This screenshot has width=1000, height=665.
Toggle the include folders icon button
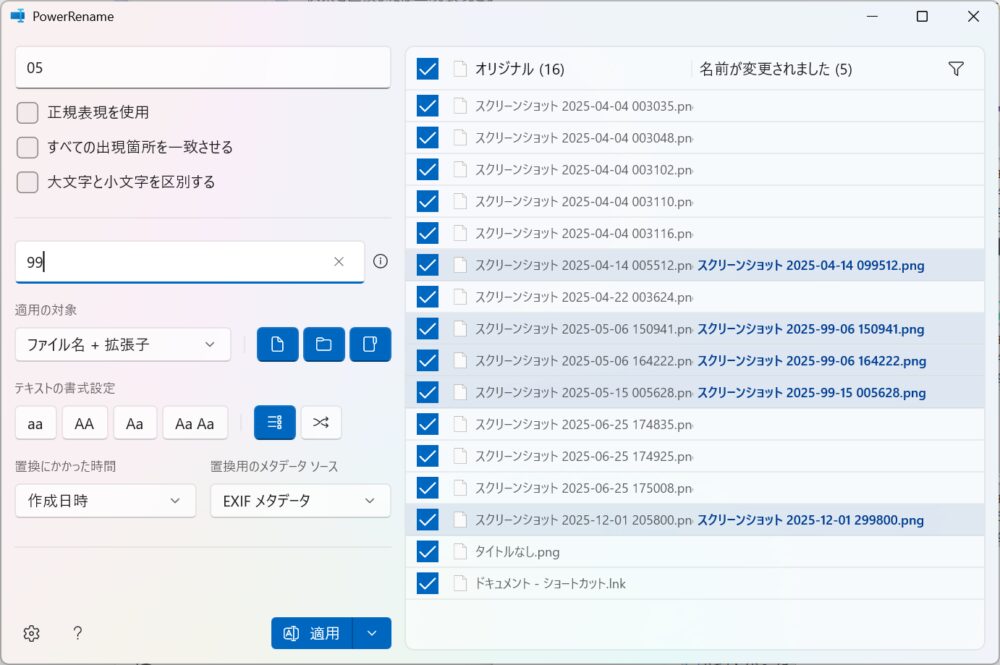(x=324, y=344)
